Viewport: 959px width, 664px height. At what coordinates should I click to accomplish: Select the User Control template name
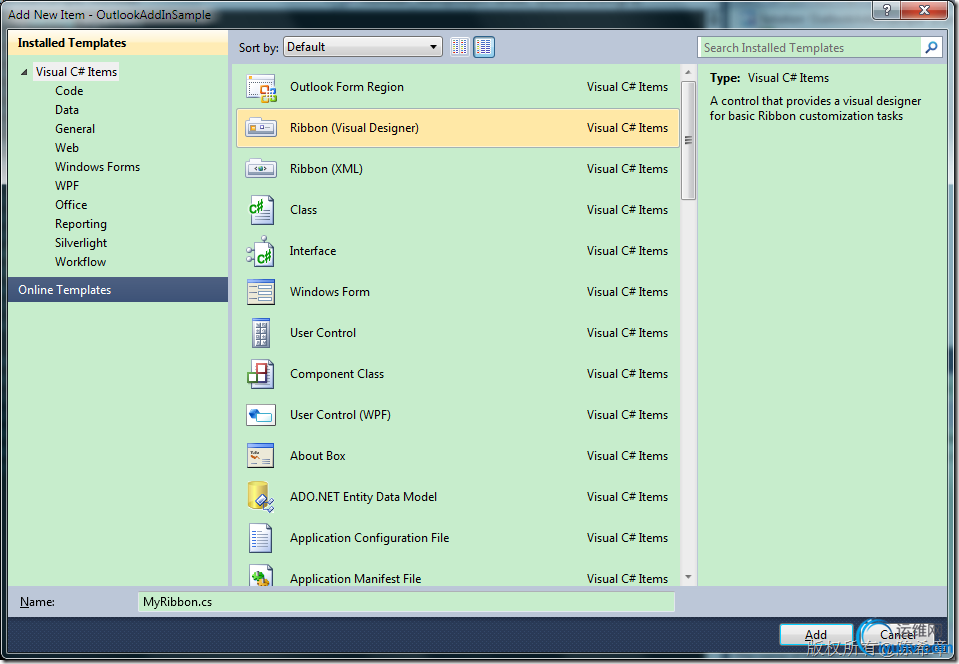323,333
